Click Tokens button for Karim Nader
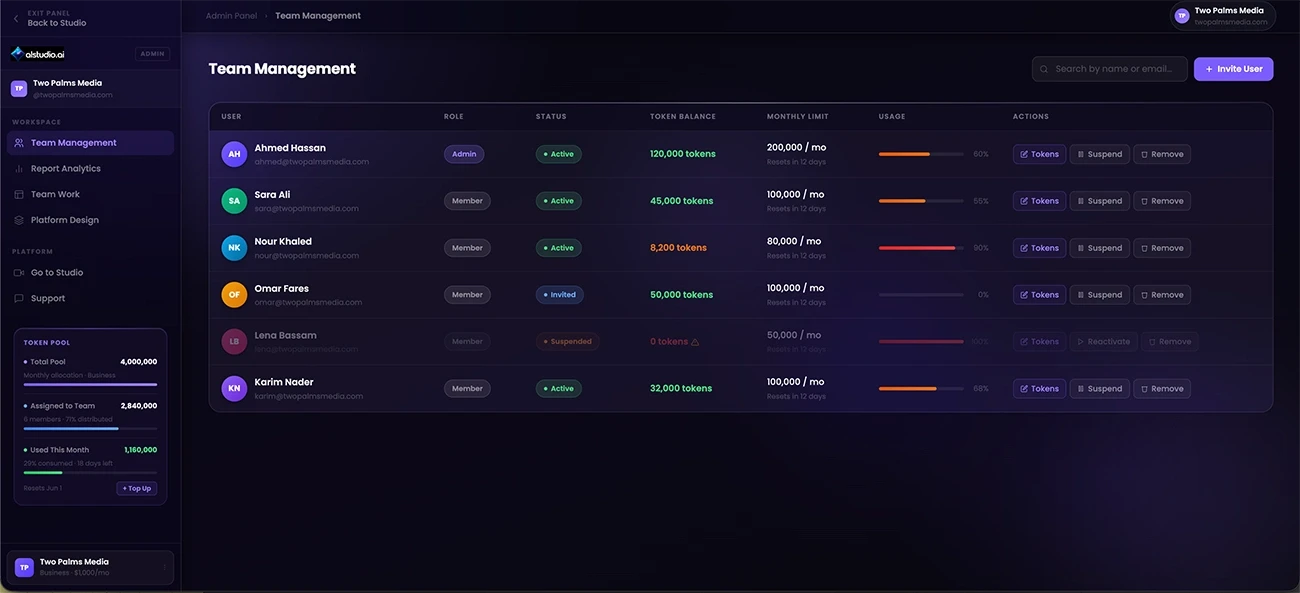 1039,389
